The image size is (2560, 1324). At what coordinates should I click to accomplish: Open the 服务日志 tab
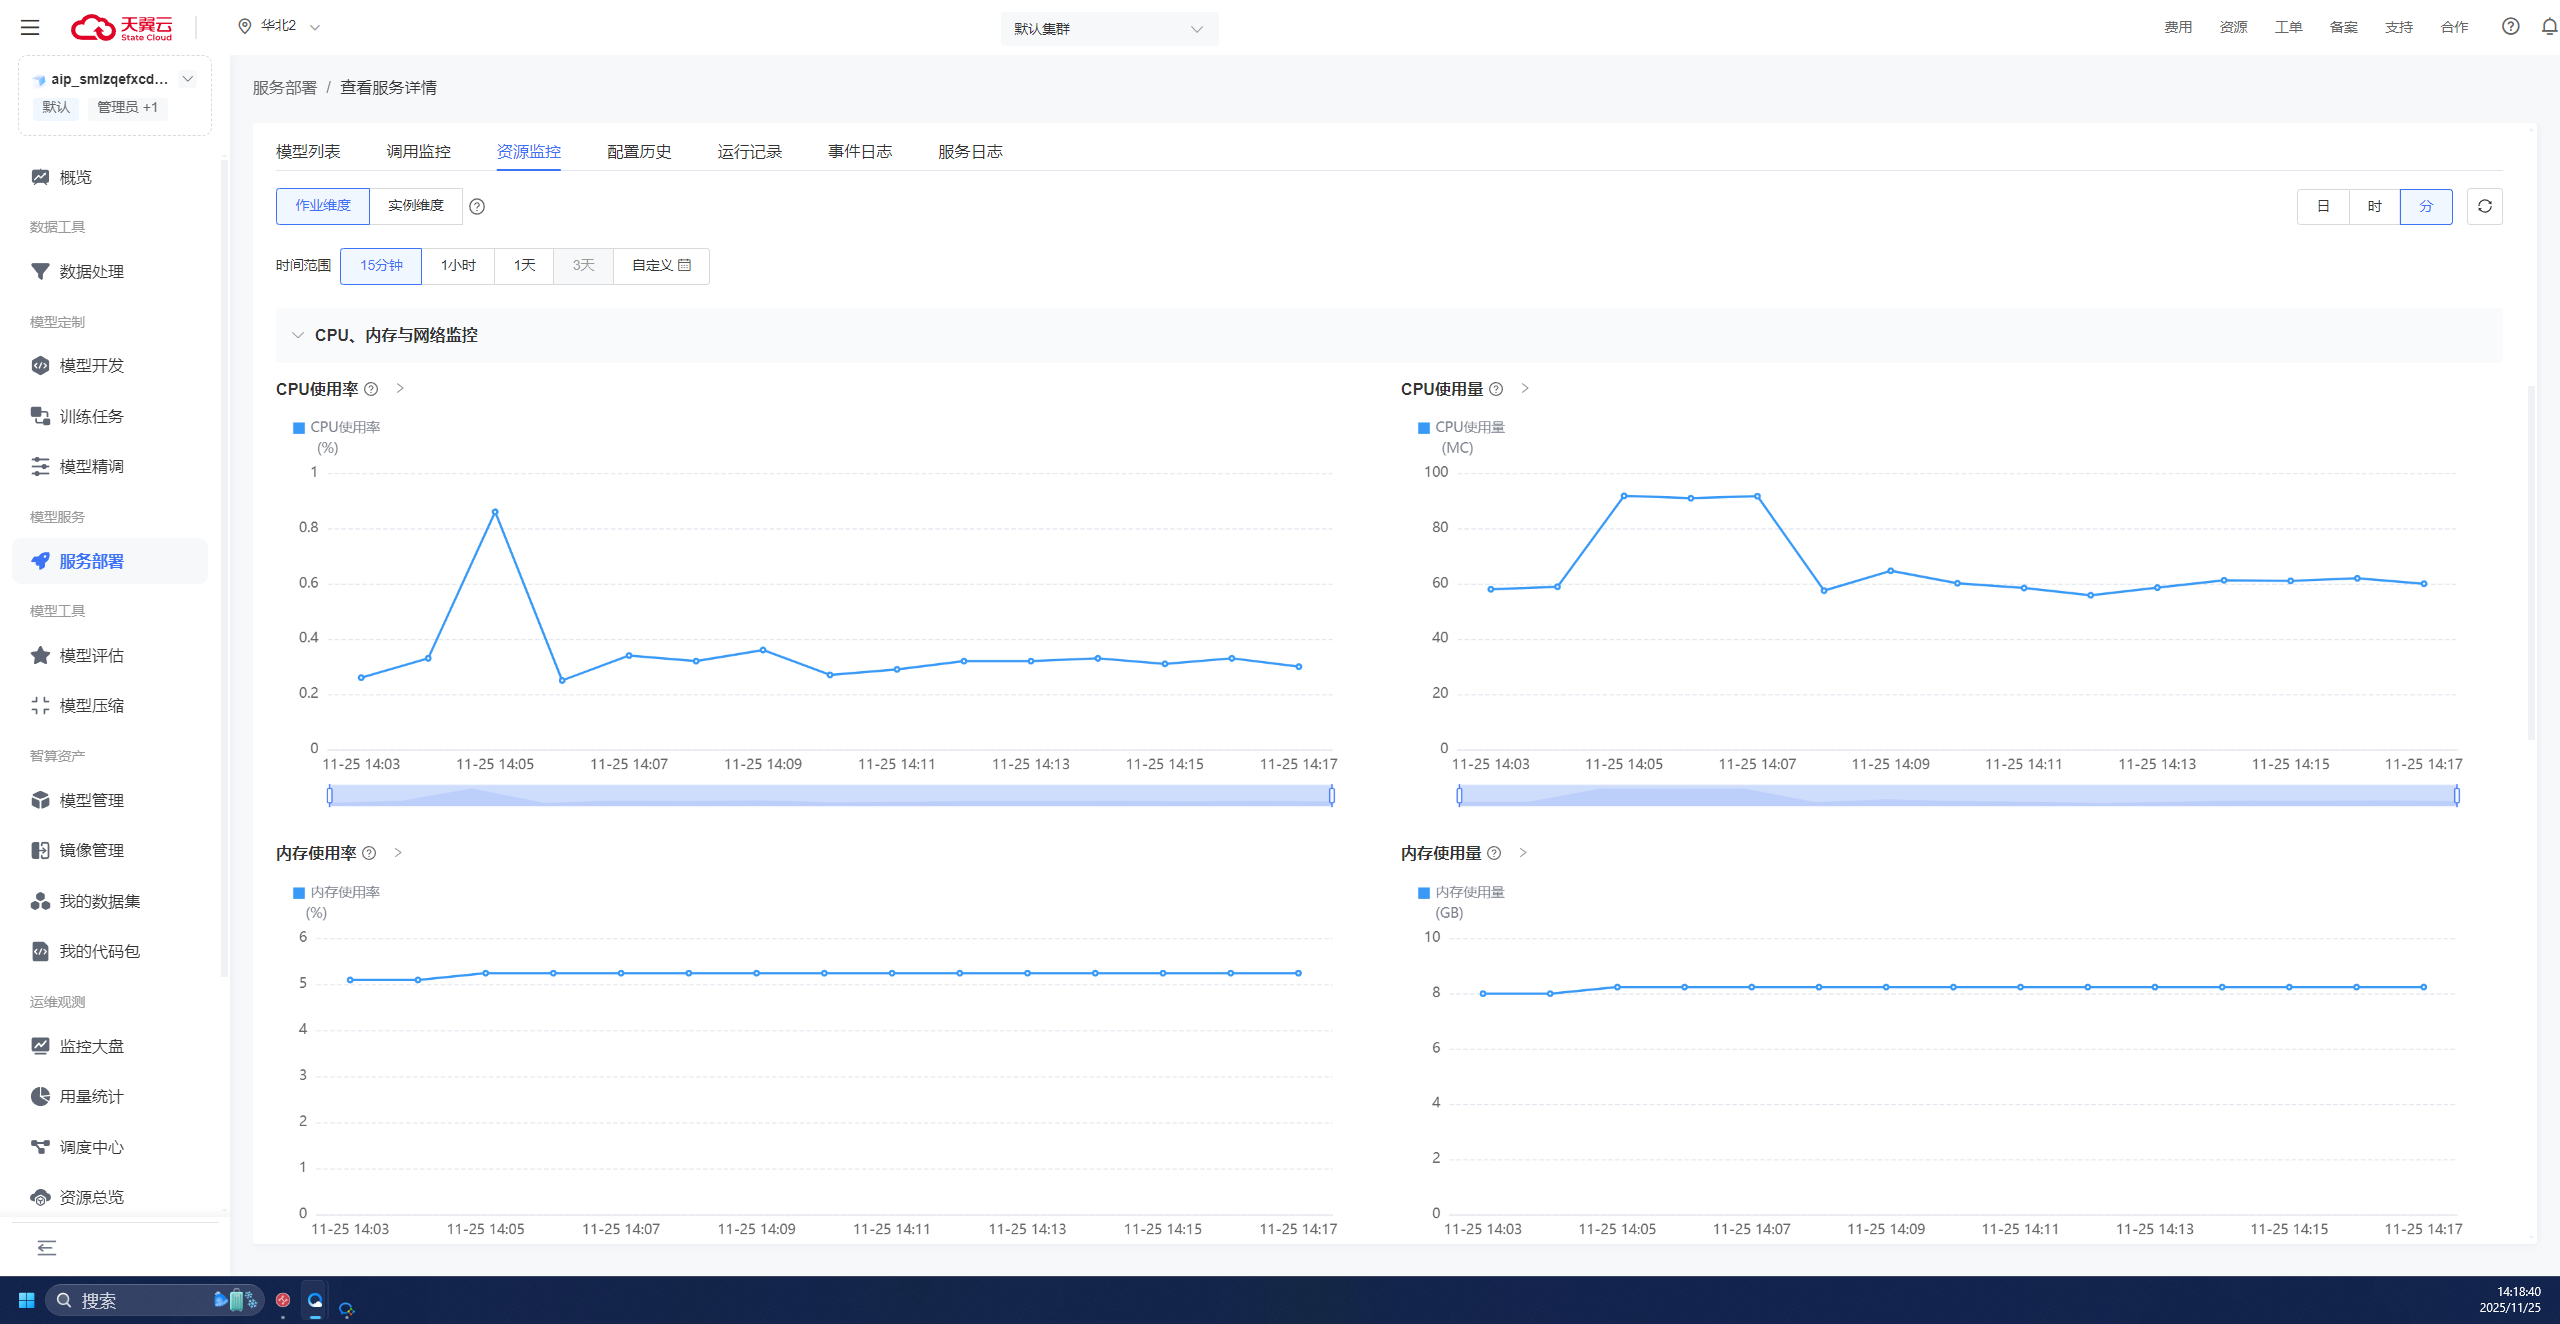[970, 151]
